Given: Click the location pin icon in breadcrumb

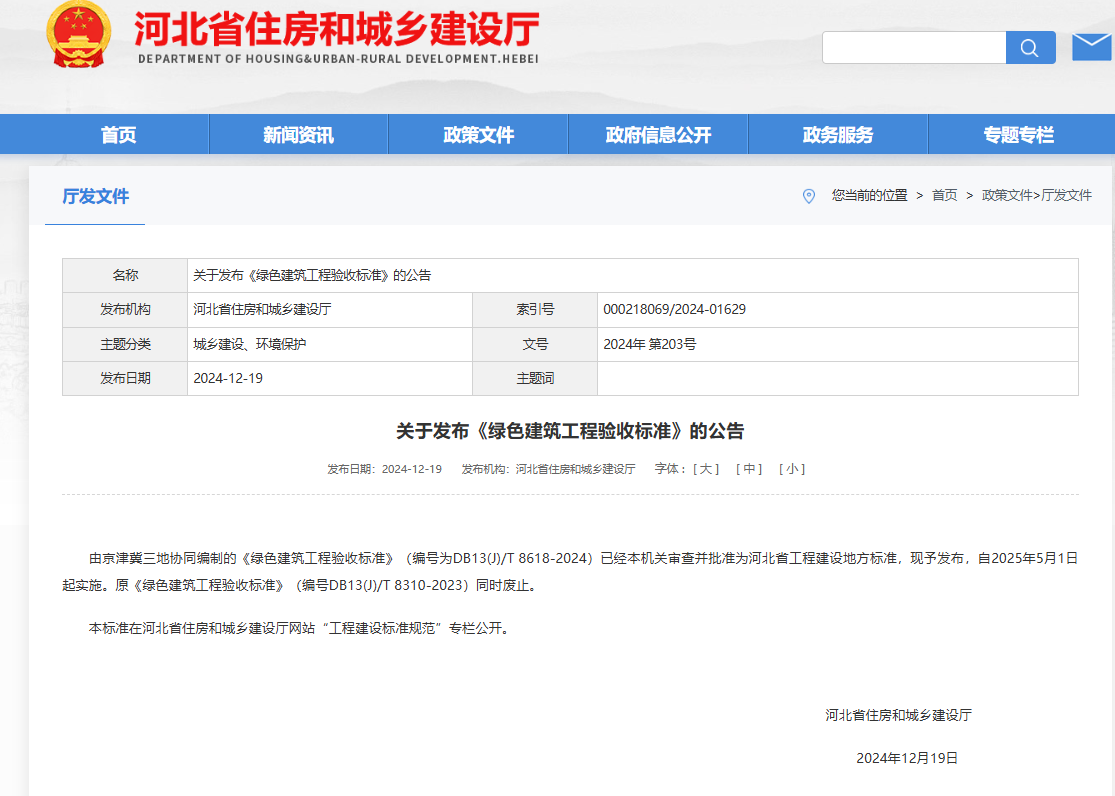Looking at the screenshot, I should tap(809, 196).
